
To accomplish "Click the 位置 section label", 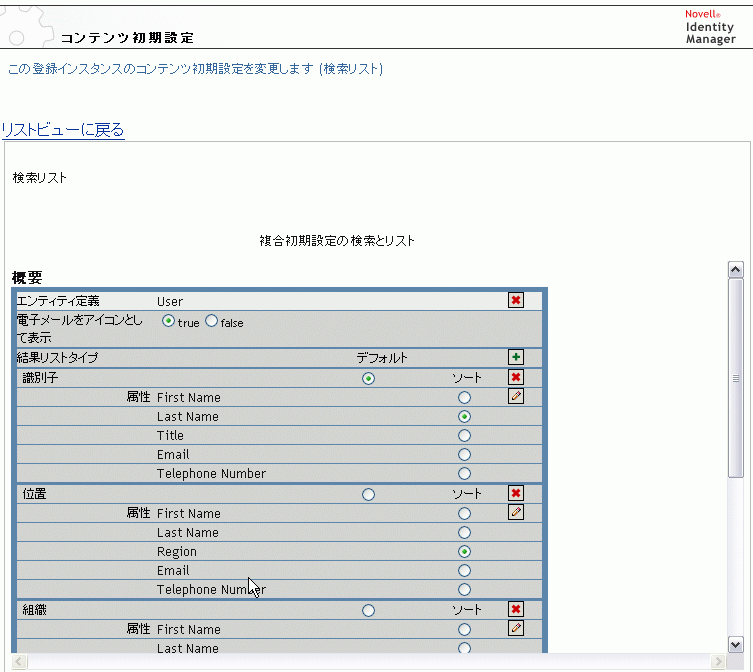I will [34, 494].
